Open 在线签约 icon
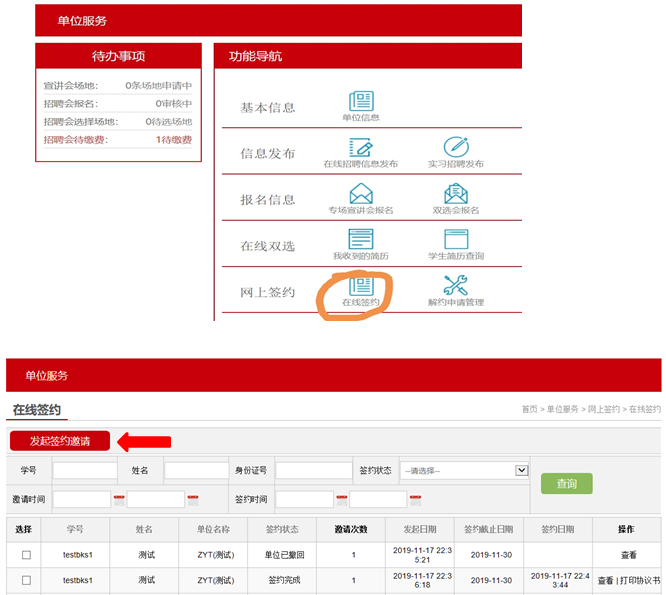This screenshot has height=595, width=666. pyautogui.click(x=361, y=286)
